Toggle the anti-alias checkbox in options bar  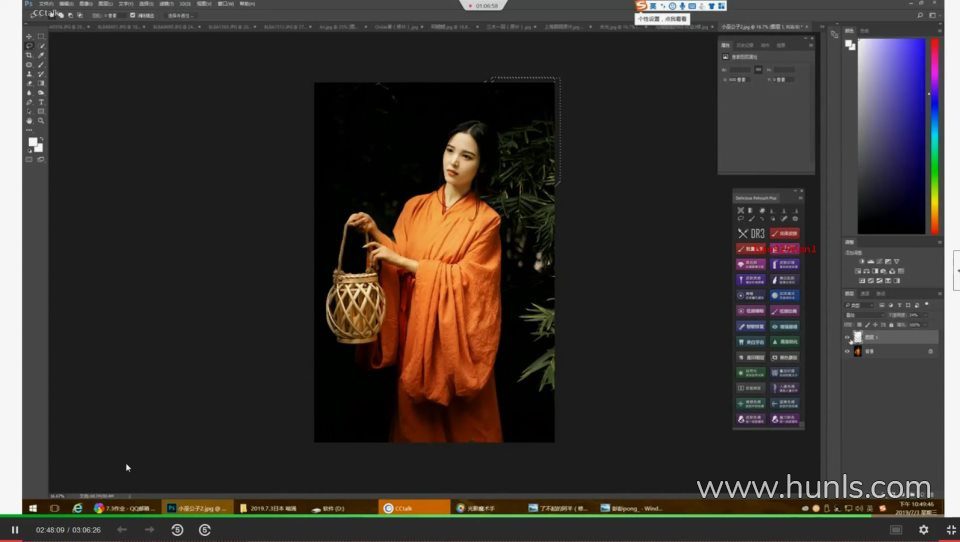[x=133, y=15]
